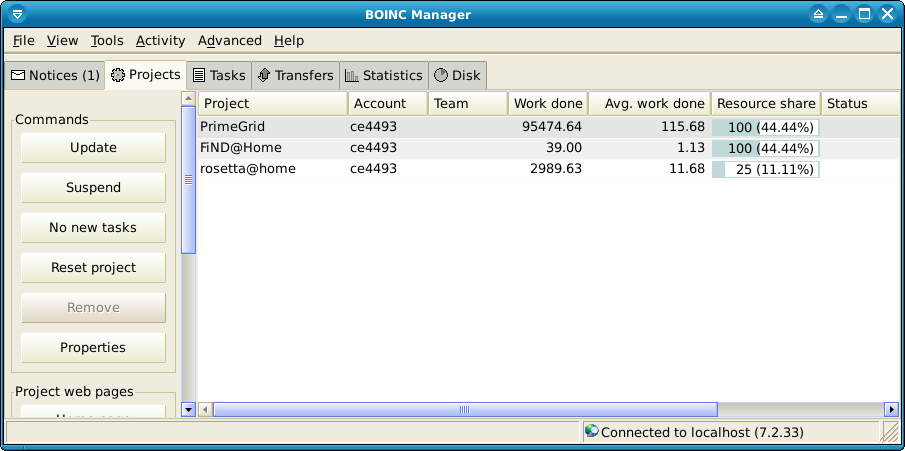Click the command panel scroll down arrow
This screenshot has width=905, height=451.
coord(189,409)
